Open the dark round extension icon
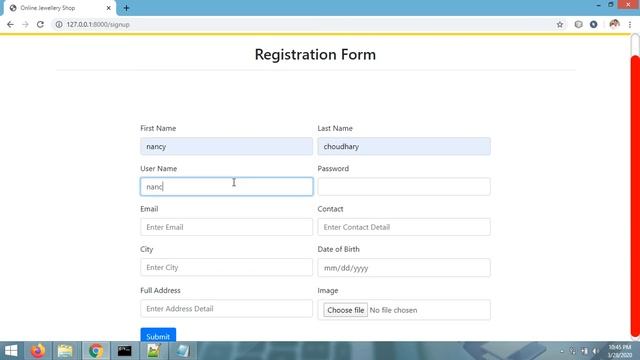Screen dimensions: 640x360 tap(593, 24)
